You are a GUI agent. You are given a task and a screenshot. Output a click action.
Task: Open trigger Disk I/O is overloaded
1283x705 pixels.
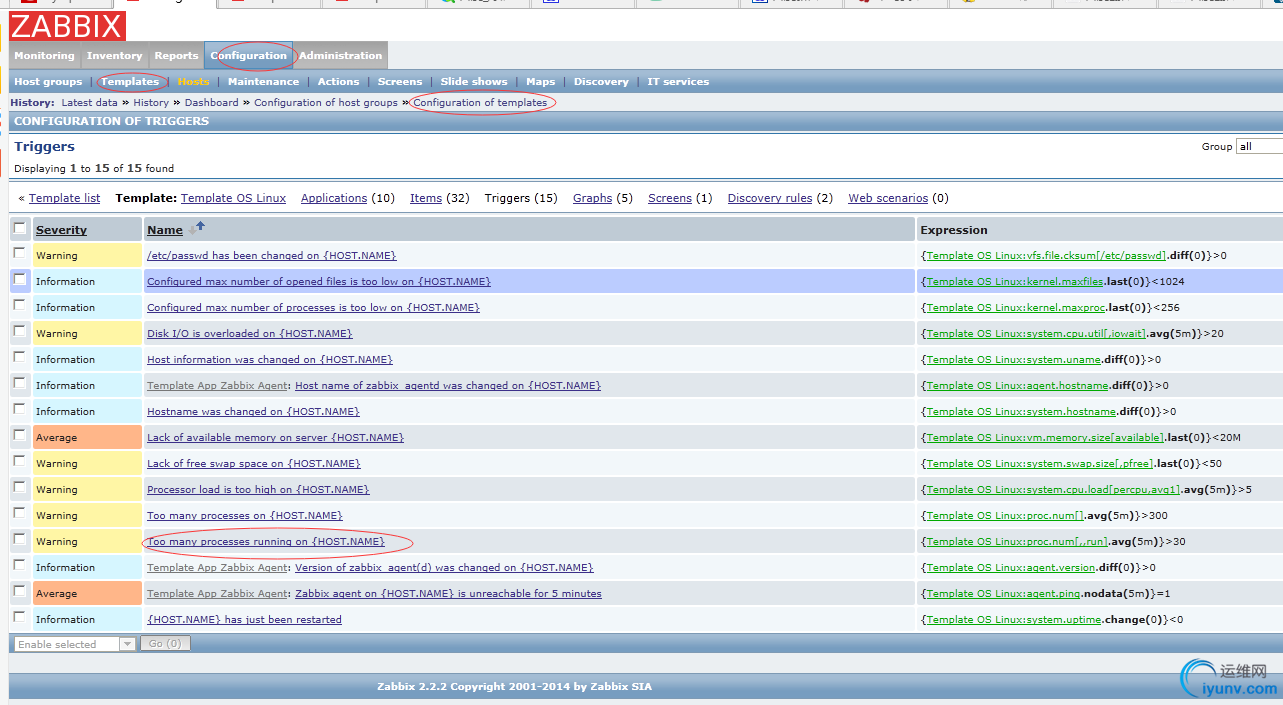coord(250,334)
